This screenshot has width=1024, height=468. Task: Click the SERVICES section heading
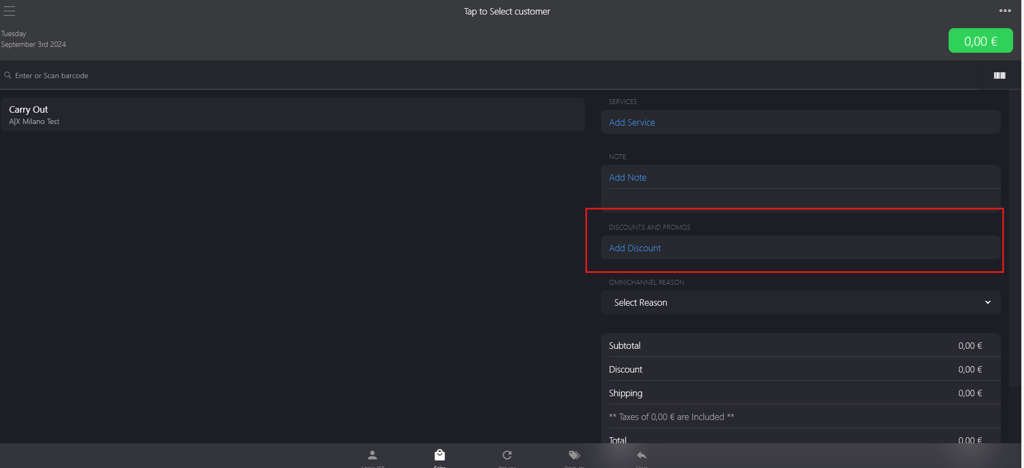coord(622,102)
